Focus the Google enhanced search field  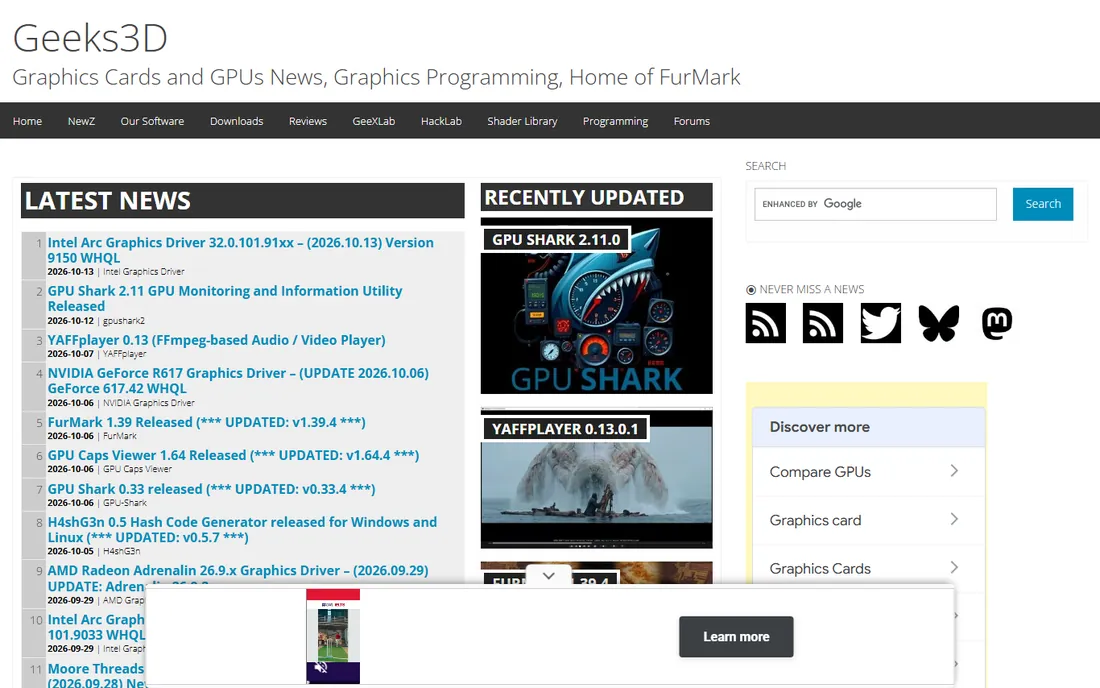[876, 204]
